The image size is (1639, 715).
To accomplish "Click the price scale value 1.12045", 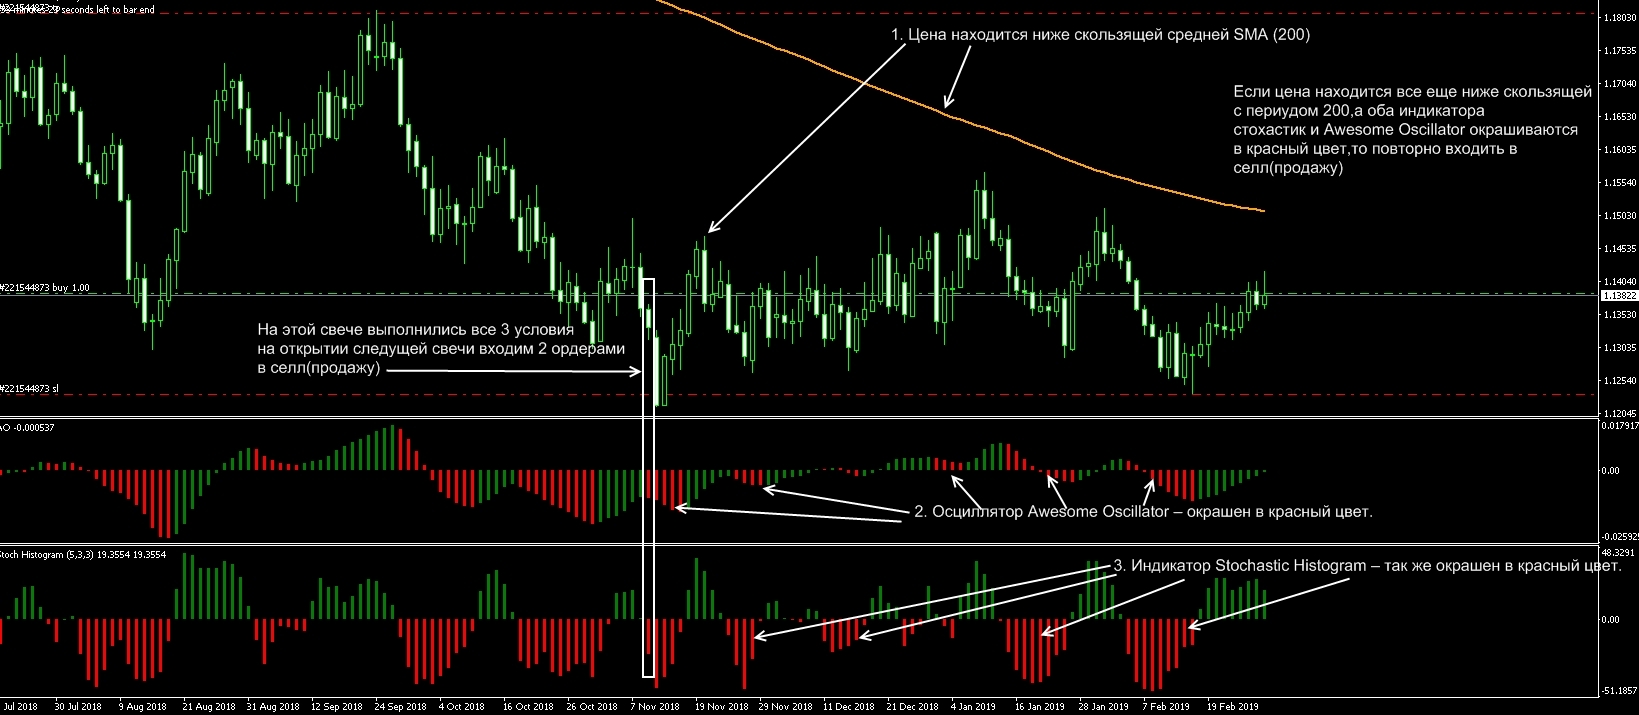I will (x=1619, y=413).
